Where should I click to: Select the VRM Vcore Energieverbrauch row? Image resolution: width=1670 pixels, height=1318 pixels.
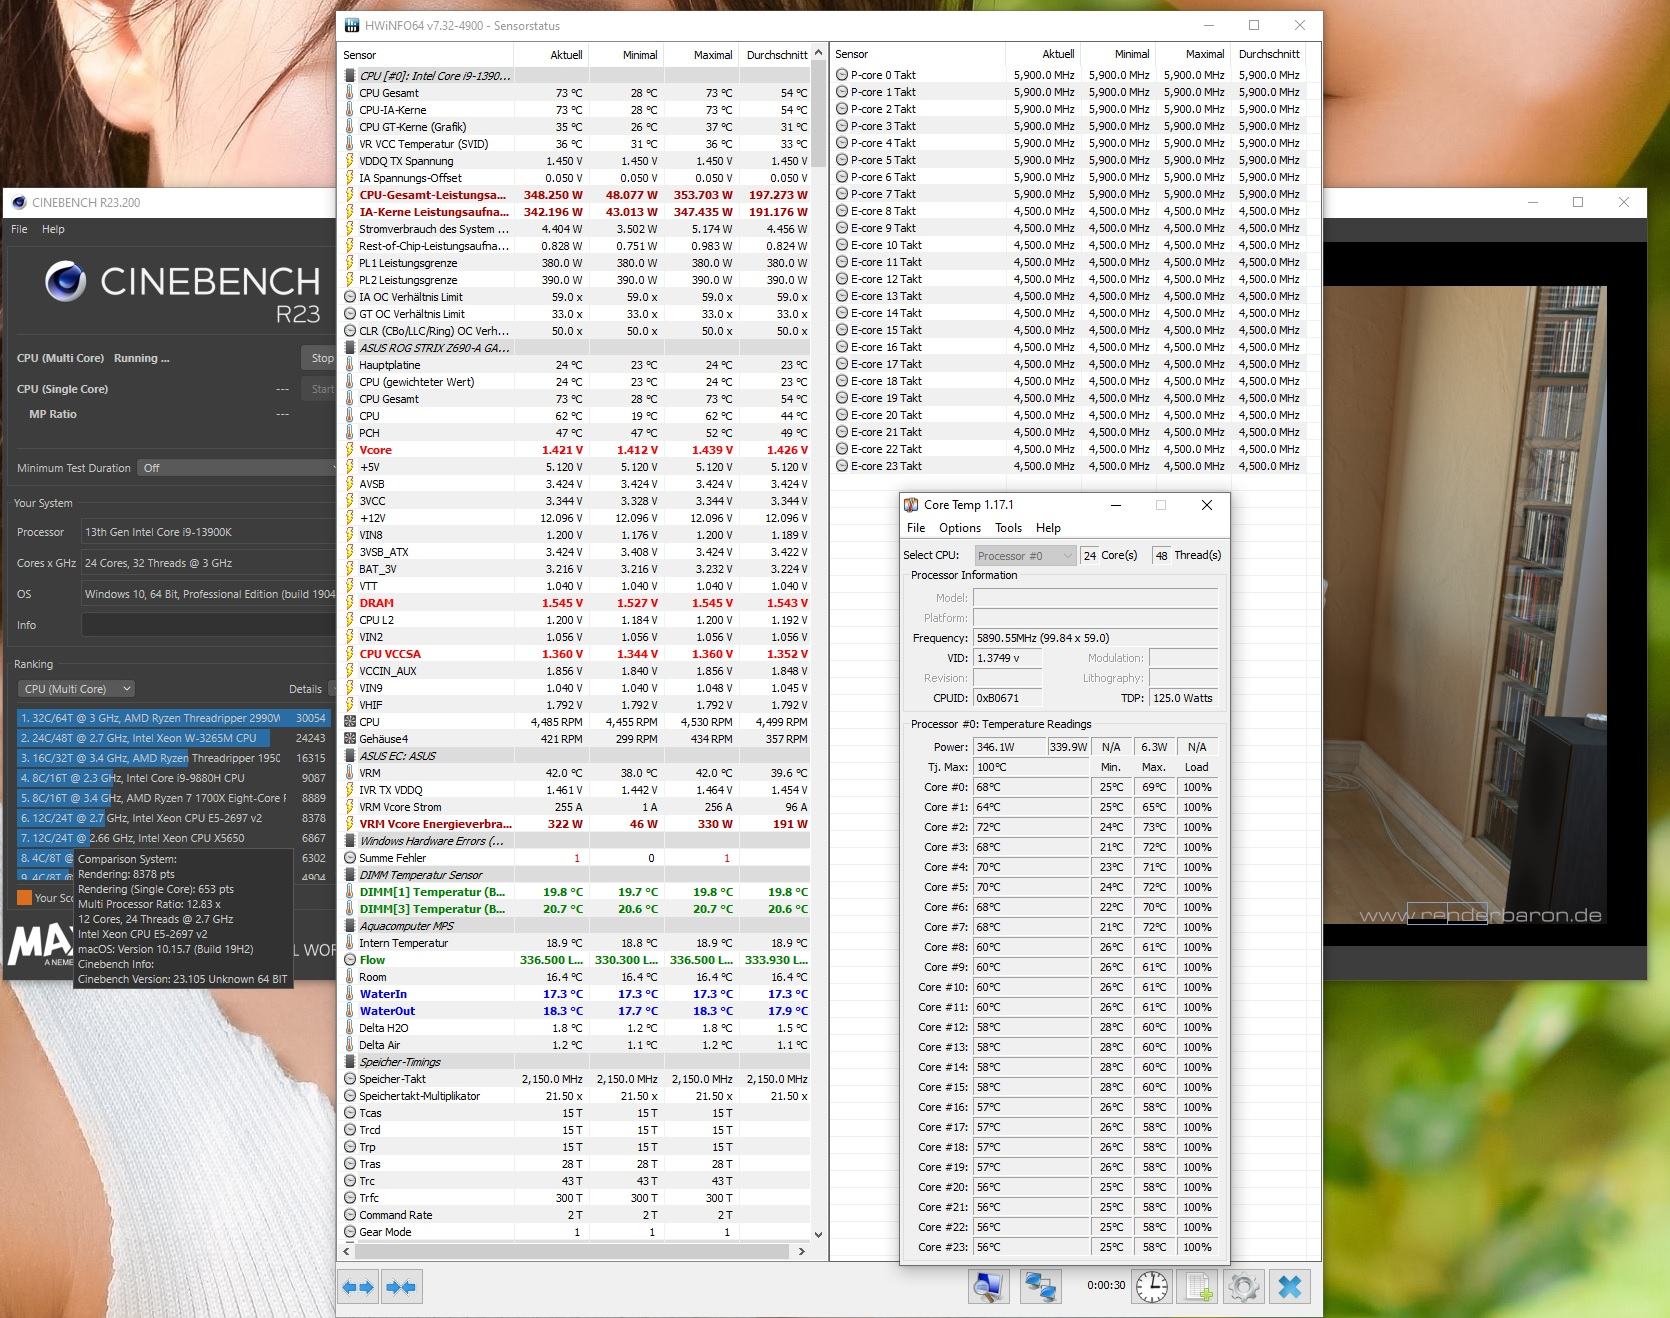coord(576,824)
